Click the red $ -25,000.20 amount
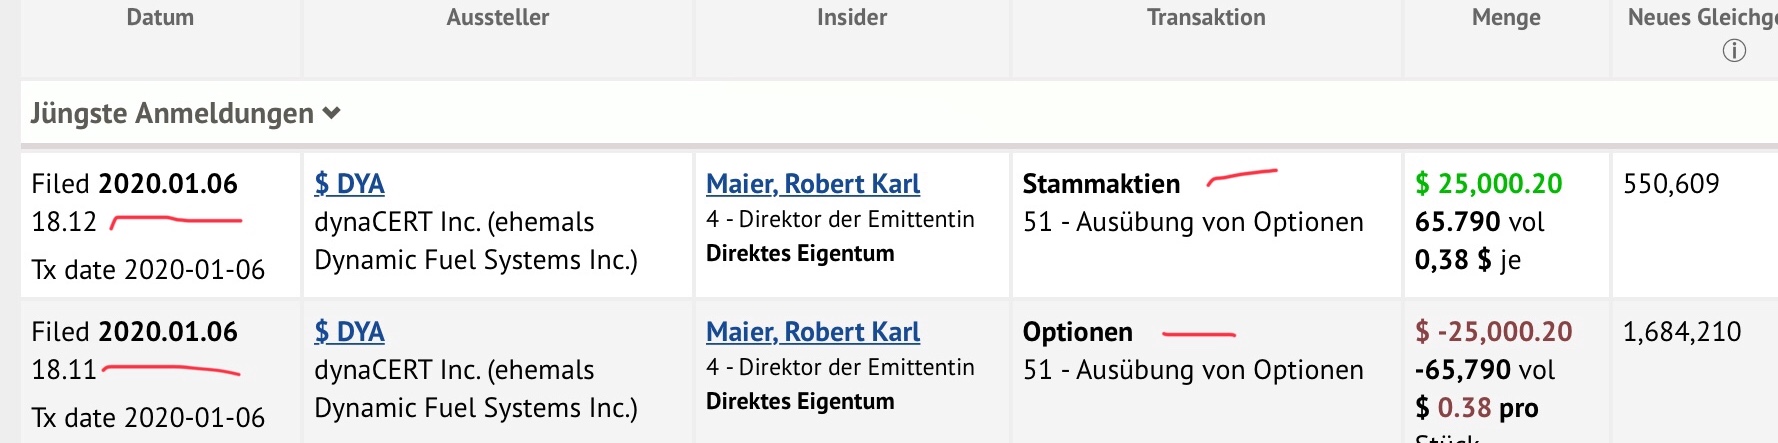This screenshot has width=1778, height=443. [x=1493, y=332]
